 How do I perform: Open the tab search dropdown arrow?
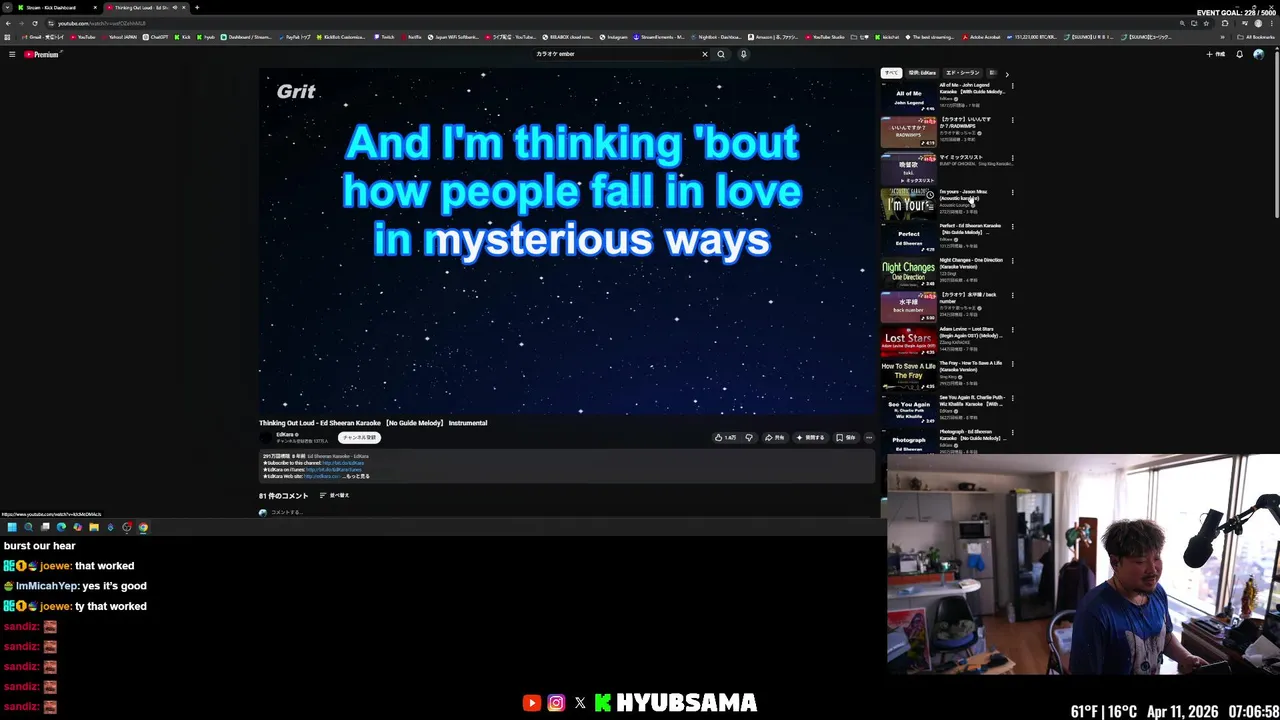pos(7,7)
